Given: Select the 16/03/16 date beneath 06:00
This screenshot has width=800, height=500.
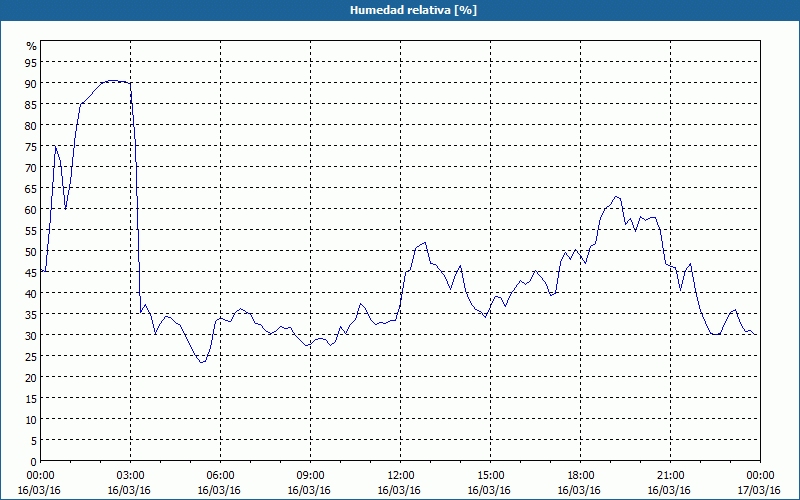Looking at the screenshot, I should pyautogui.click(x=219, y=490).
